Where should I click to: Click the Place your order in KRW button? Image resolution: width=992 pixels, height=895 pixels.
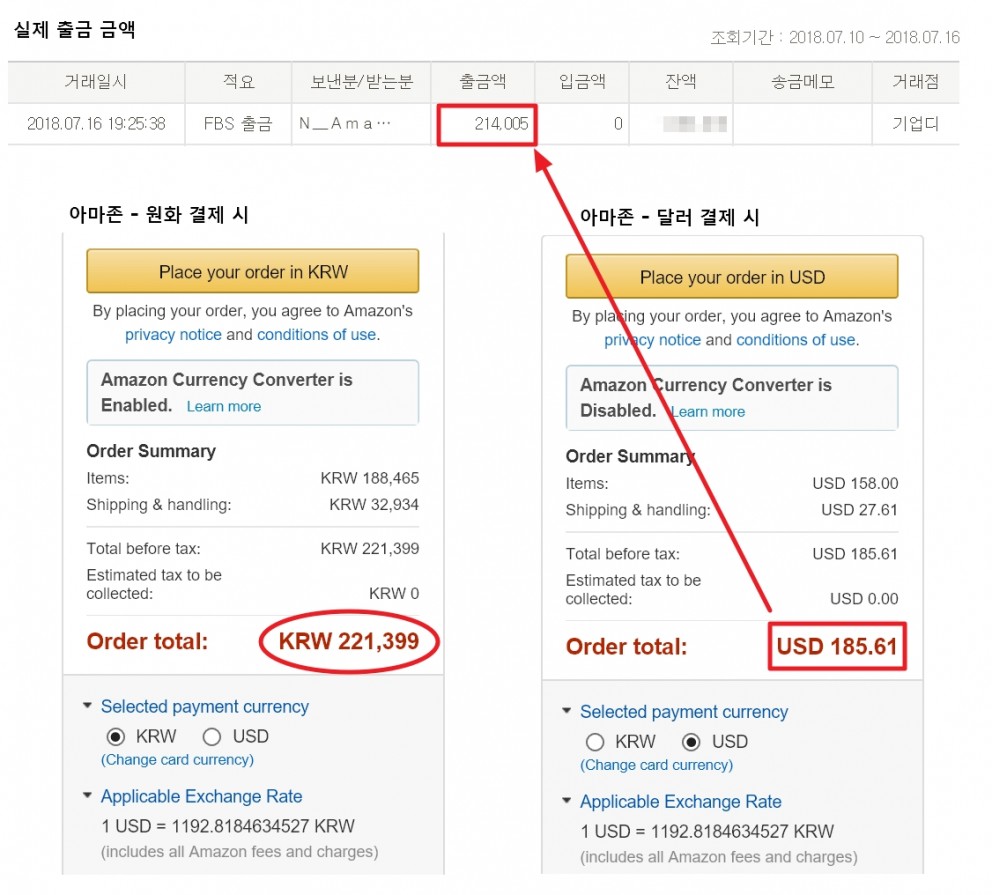(x=252, y=272)
